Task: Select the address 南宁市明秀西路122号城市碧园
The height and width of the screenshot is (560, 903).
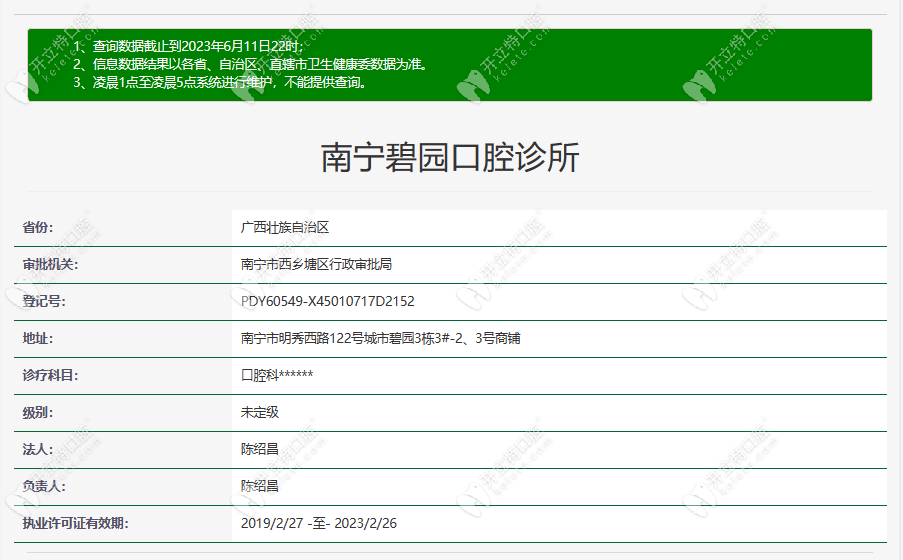Action: (x=381, y=338)
